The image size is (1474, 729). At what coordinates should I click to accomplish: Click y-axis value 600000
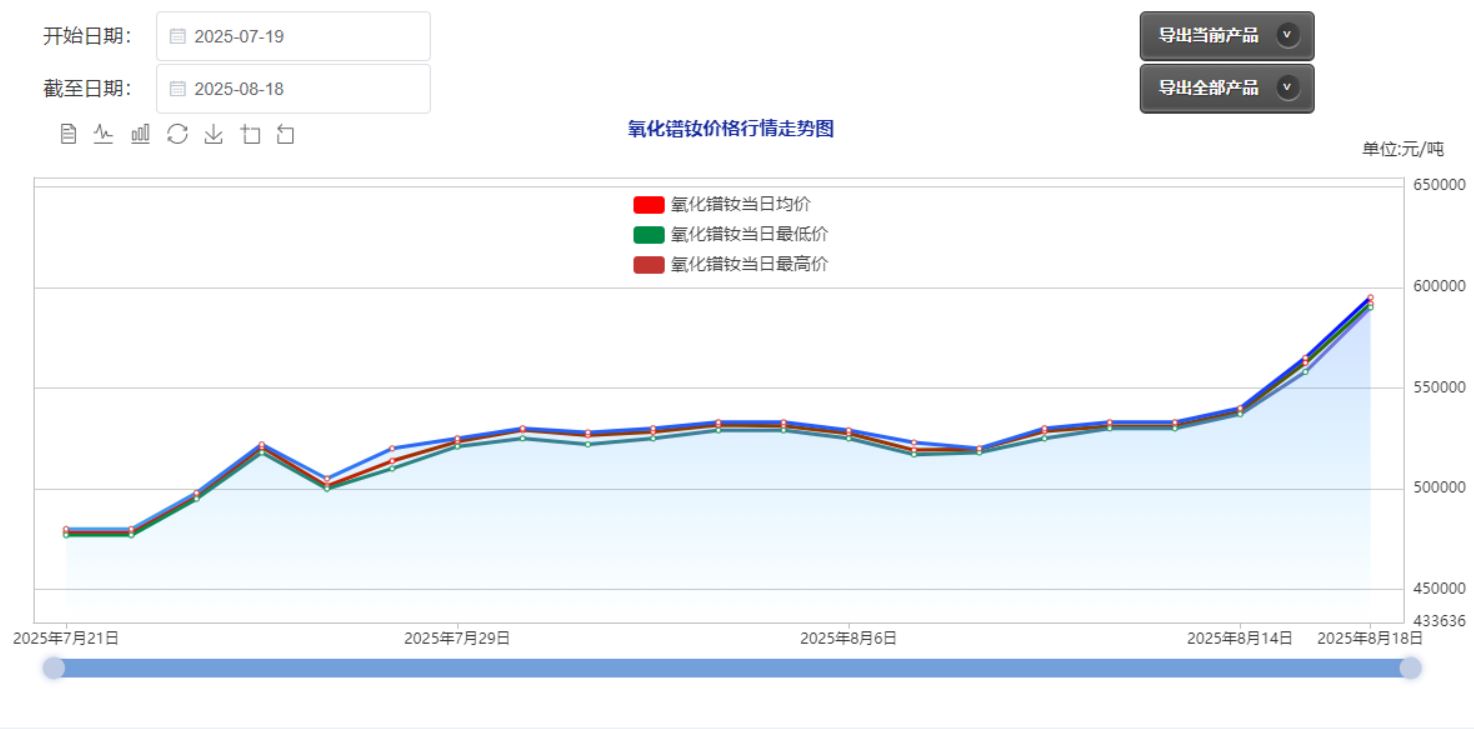click(x=1440, y=287)
